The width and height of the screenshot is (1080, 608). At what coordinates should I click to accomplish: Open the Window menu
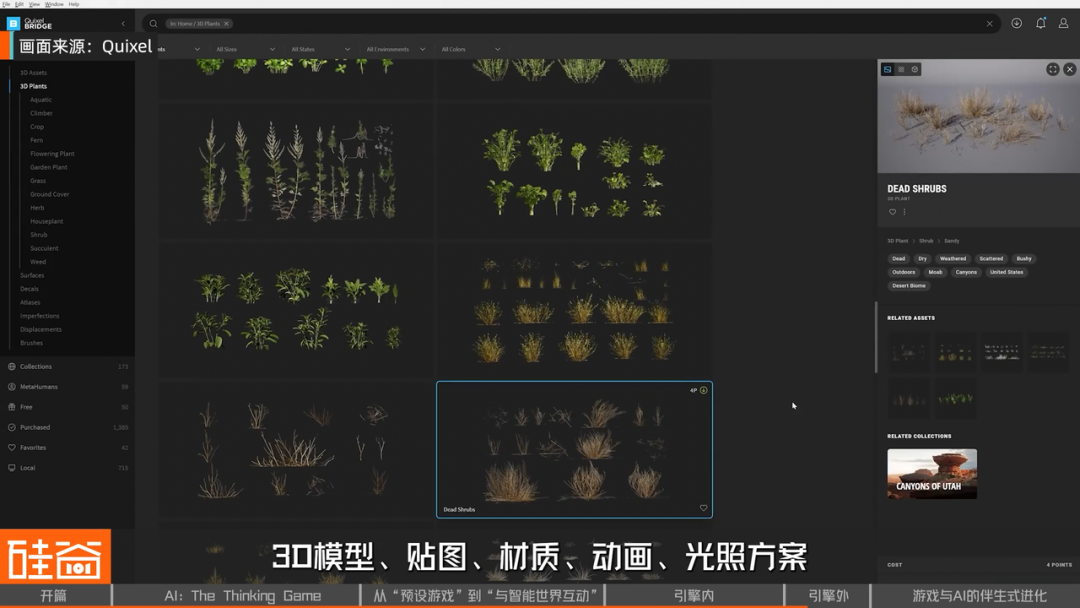(x=54, y=4)
